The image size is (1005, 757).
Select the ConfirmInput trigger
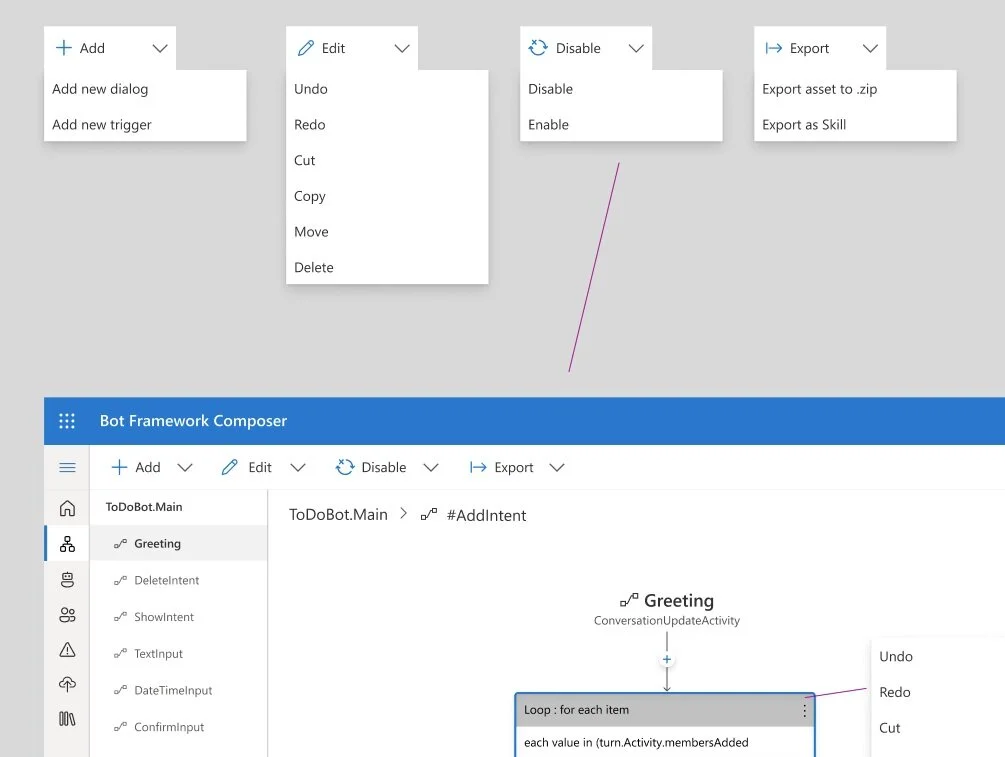(x=178, y=726)
